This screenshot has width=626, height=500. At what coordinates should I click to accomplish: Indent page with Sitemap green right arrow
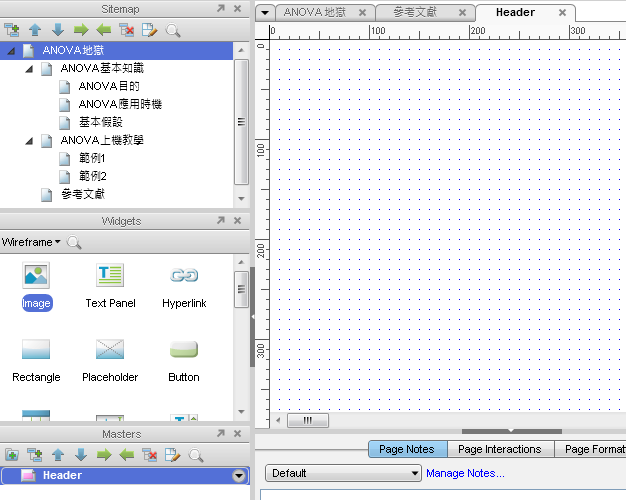point(81,30)
